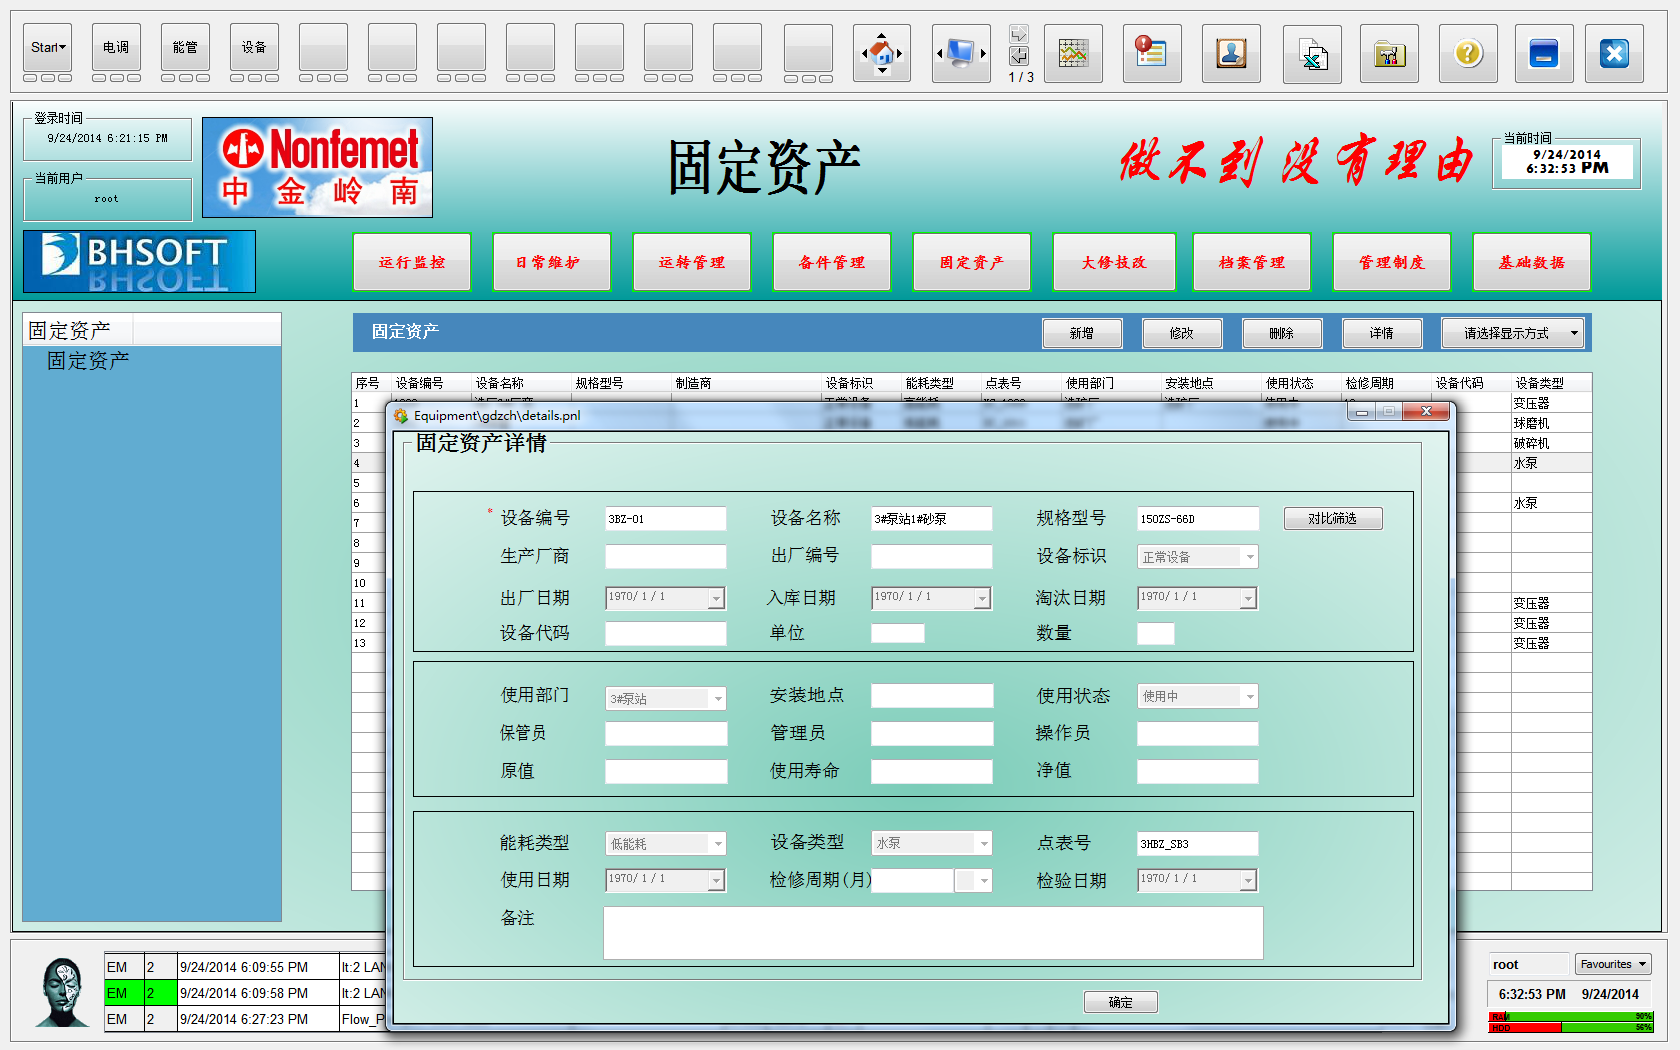Click the 点表号 field with 3HBZ_SB3
This screenshot has height=1050, width=1680.
pyautogui.click(x=1198, y=843)
